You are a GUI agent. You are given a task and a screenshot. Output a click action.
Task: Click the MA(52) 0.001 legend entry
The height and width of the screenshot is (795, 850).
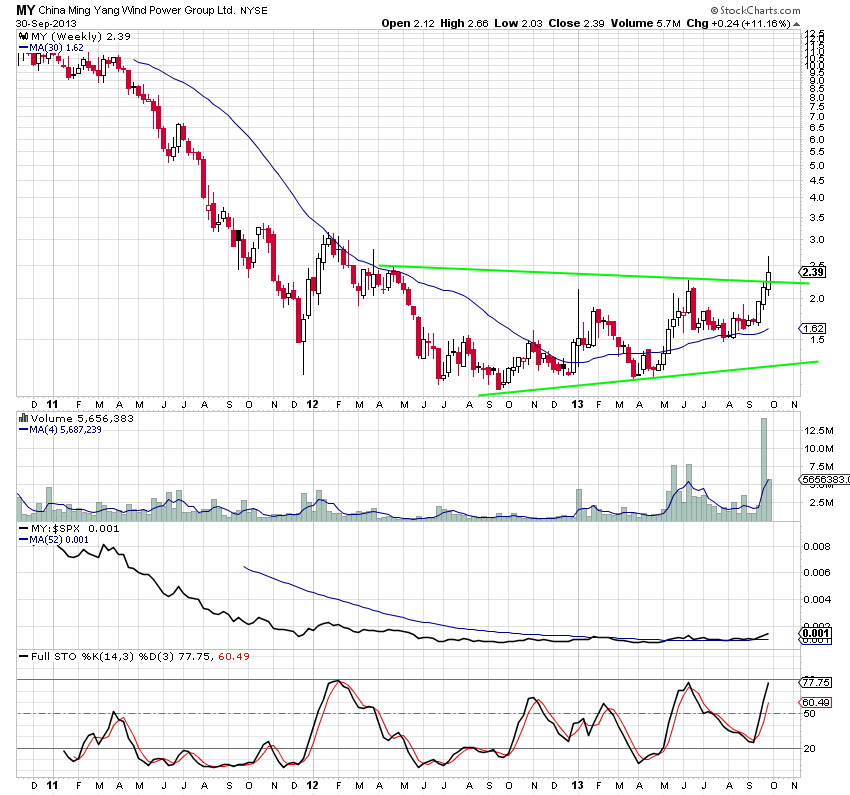pyautogui.click(x=59, y=540)
